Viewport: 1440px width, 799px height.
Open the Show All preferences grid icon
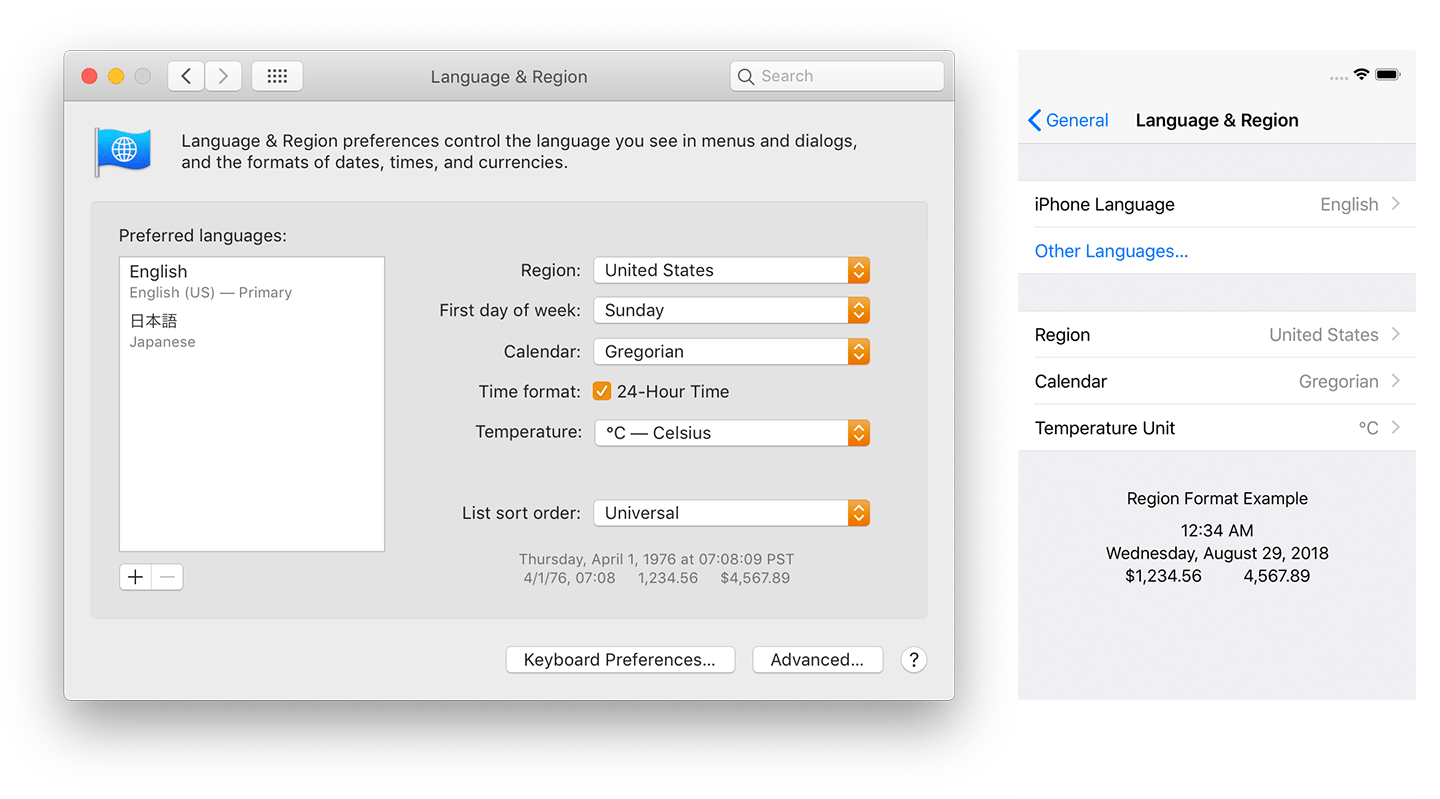[277, 76]
